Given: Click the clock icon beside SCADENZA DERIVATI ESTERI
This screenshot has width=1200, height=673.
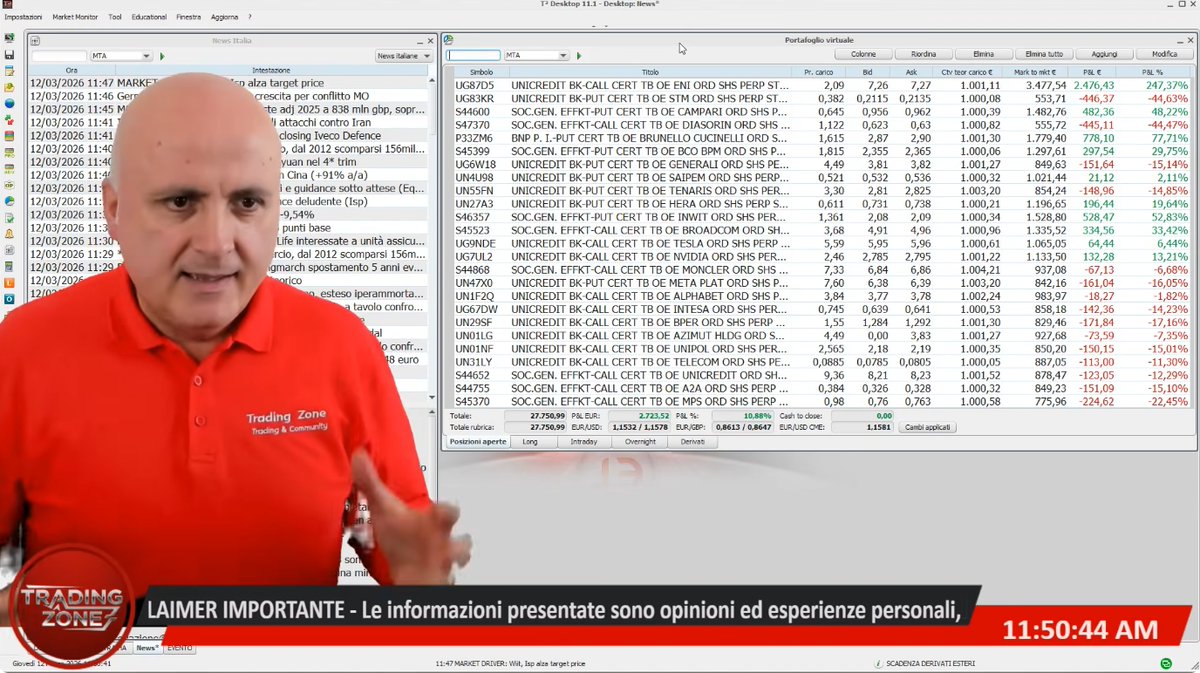Looking at the screenshot, I should pos(878,663).
